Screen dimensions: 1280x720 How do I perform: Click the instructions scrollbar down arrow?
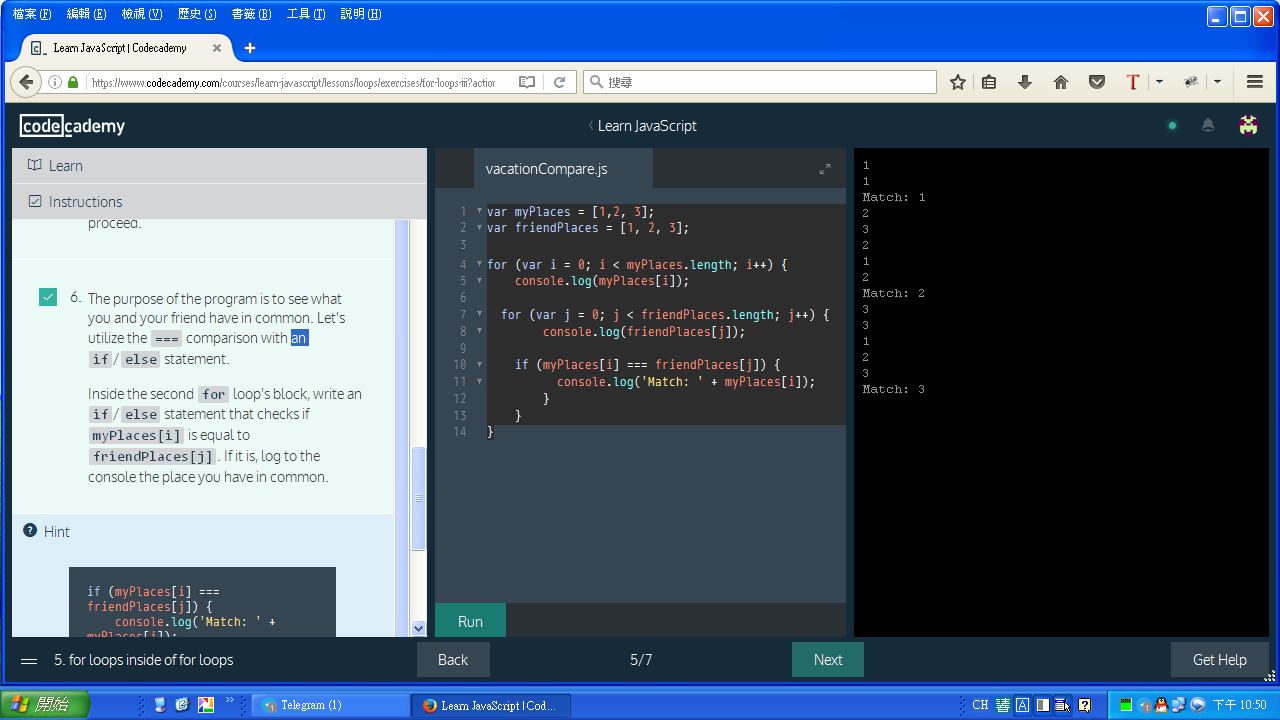pyautogui.click(x=418, y=628)
